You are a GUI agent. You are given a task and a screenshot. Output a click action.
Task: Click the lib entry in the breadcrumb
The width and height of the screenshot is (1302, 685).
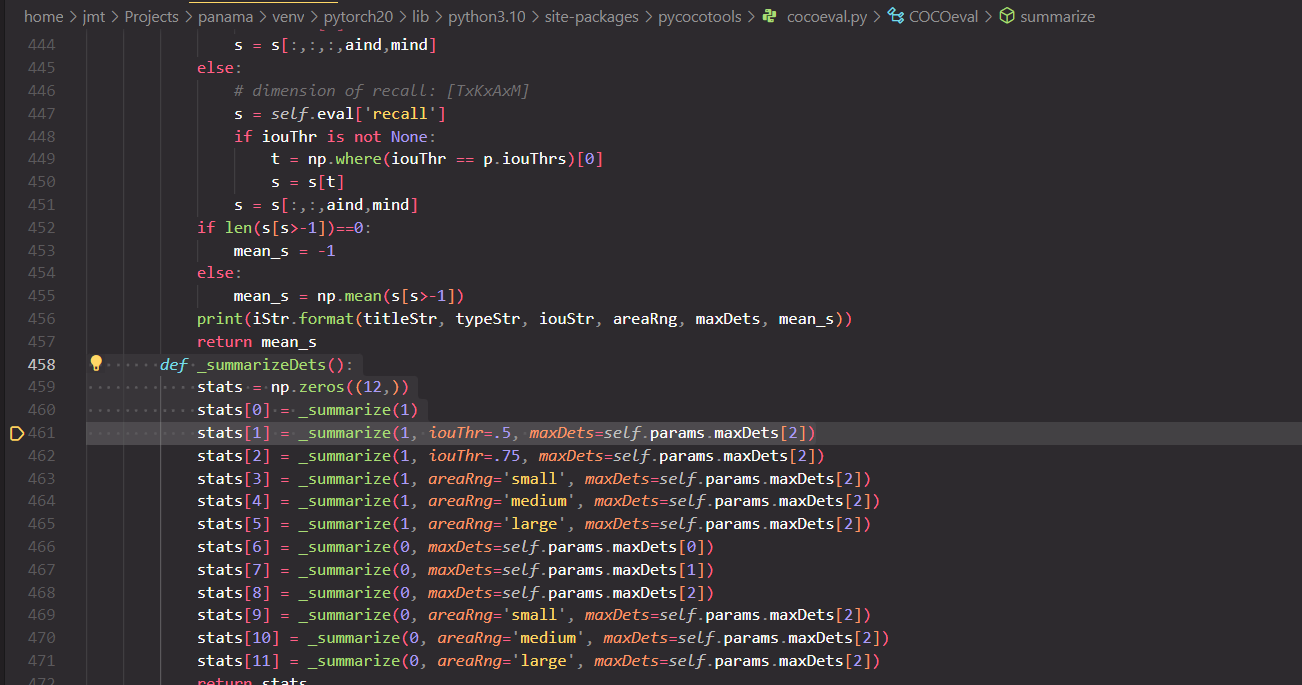tap(421, 17)
